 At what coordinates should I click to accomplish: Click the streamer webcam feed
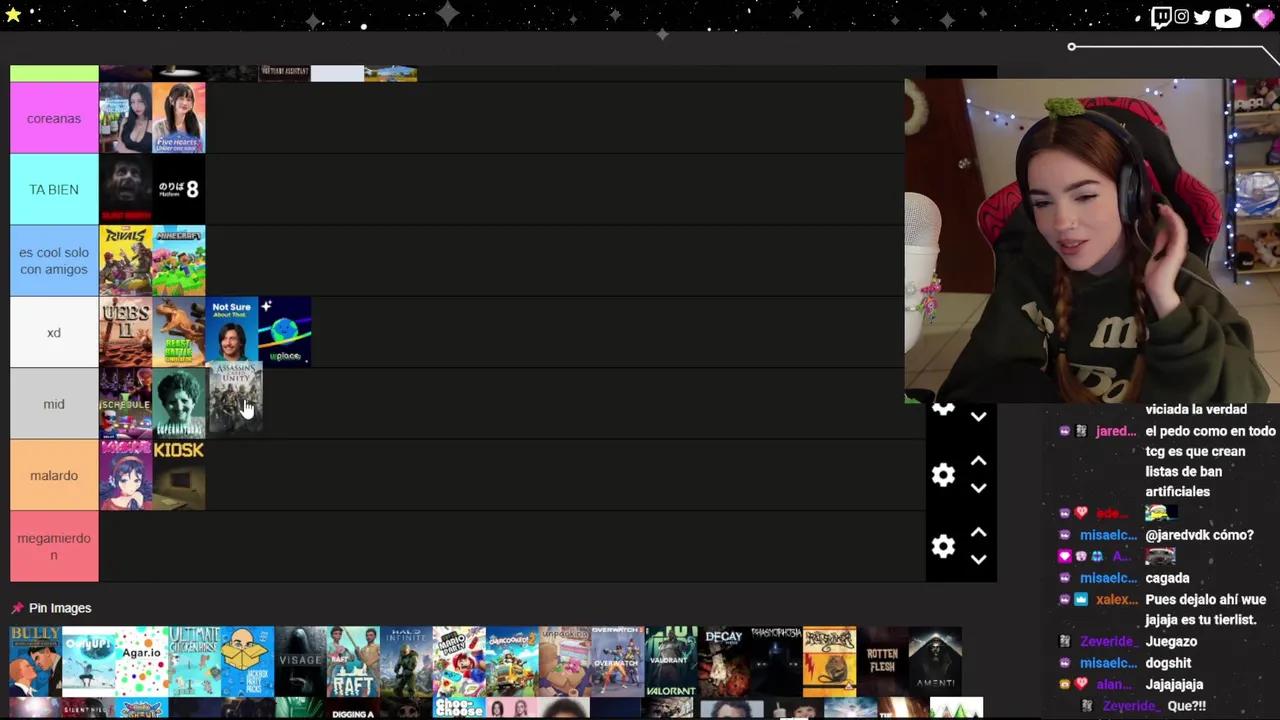coord(1092,241)
